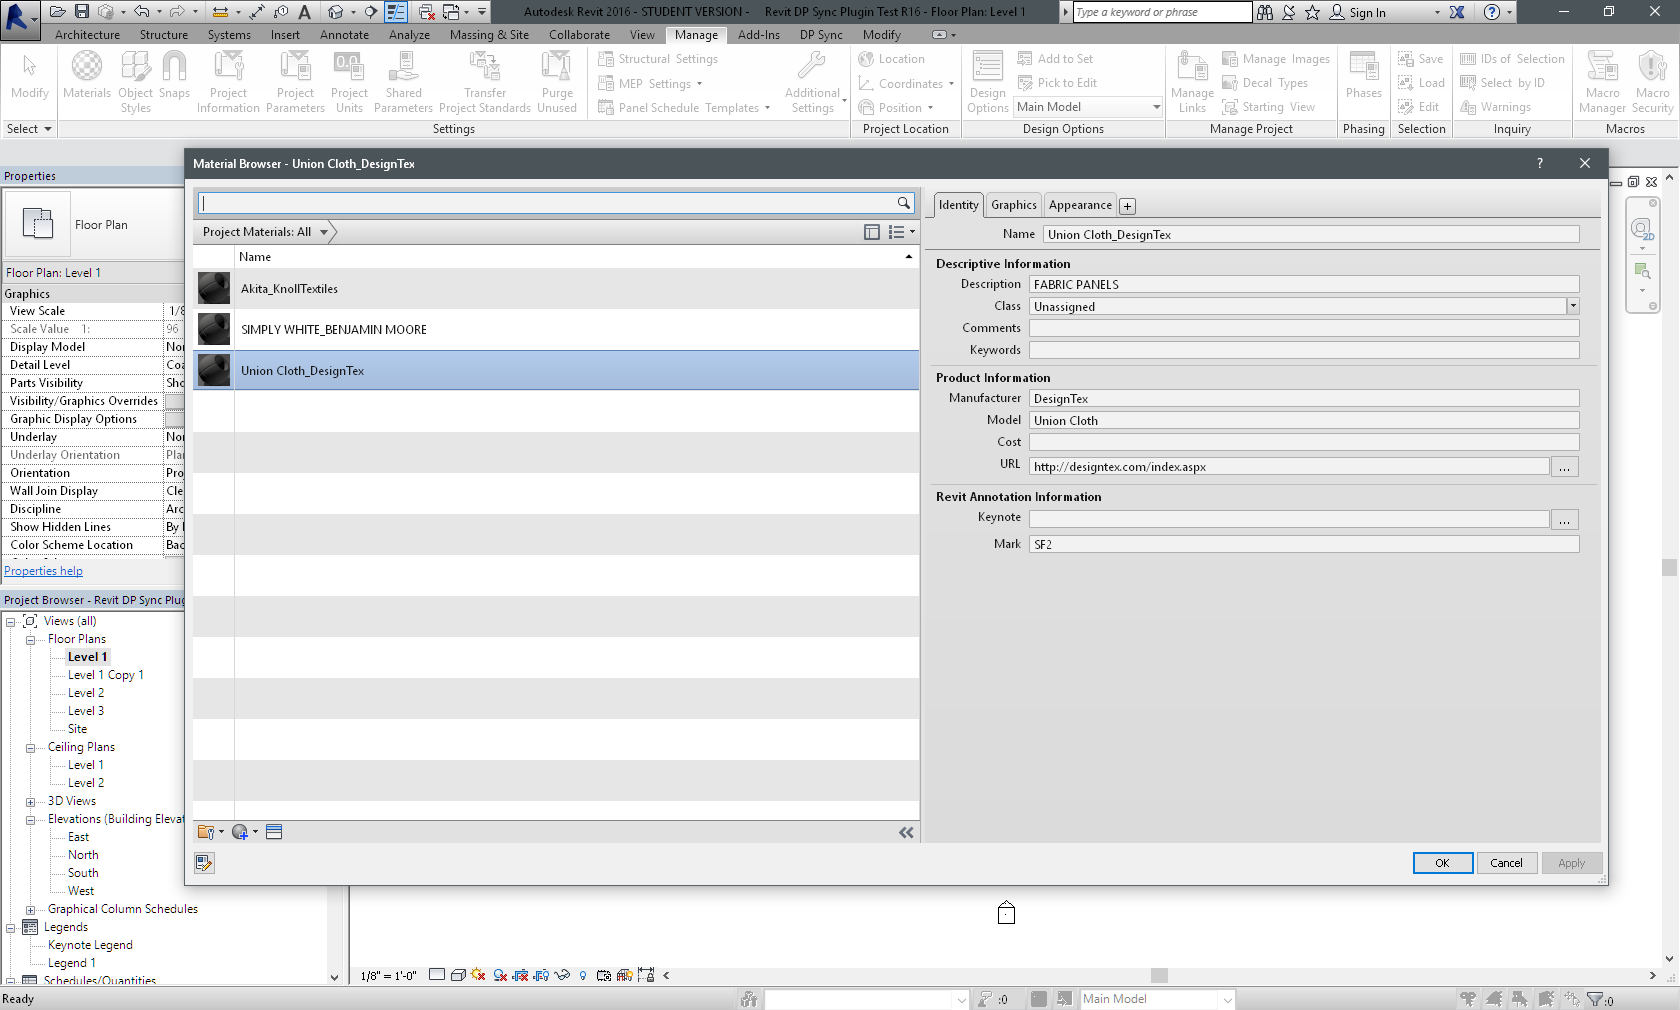Open asset browser icon at browser bottom

pyautogui.click(x=274, y=832)
